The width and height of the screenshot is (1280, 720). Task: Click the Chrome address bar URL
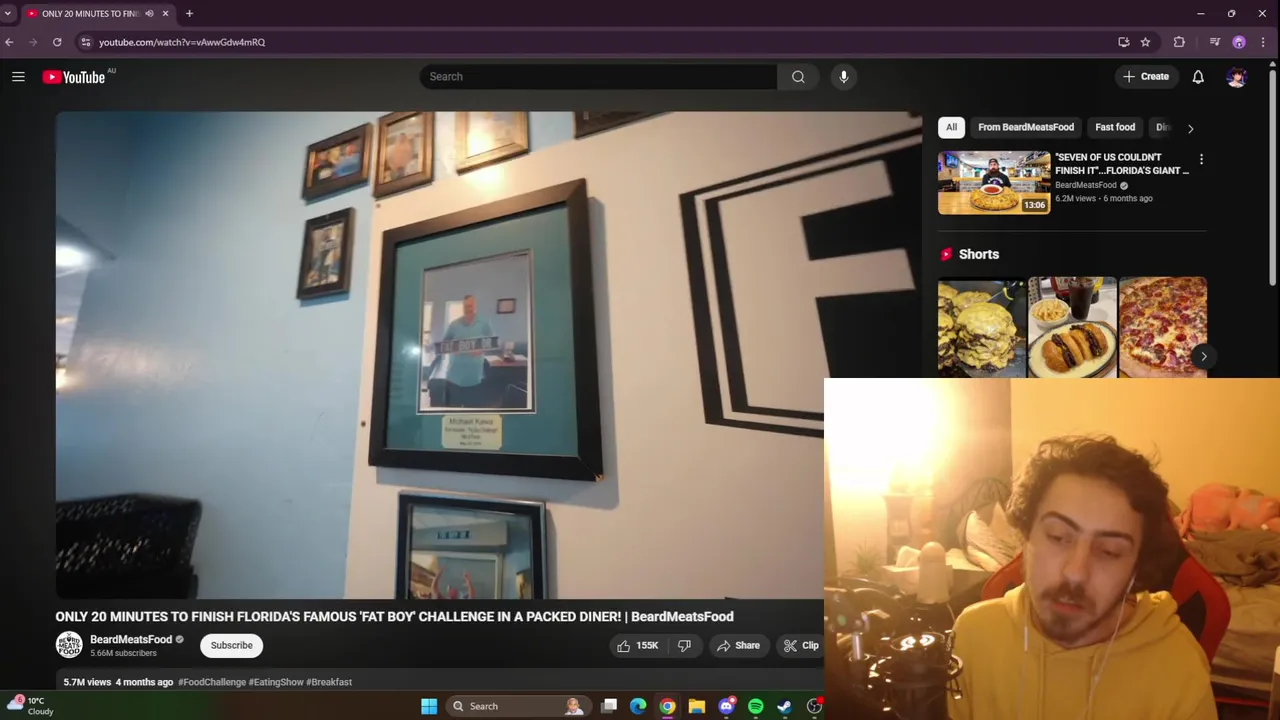182,42
